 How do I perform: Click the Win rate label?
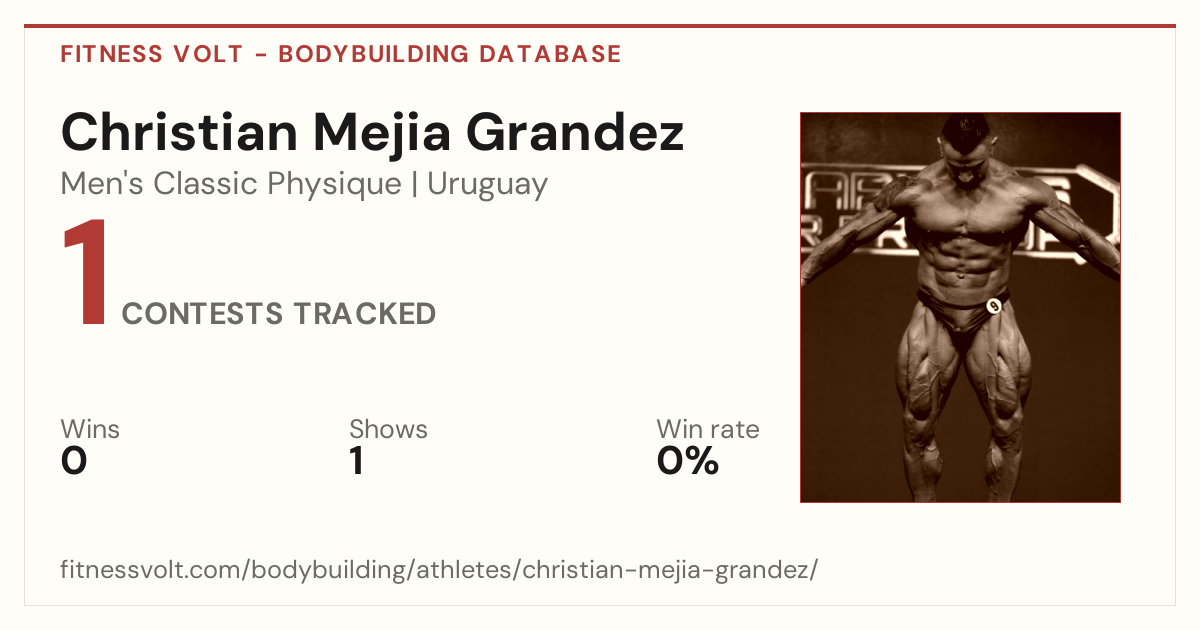pyautogui.click(x=708, y=429)
